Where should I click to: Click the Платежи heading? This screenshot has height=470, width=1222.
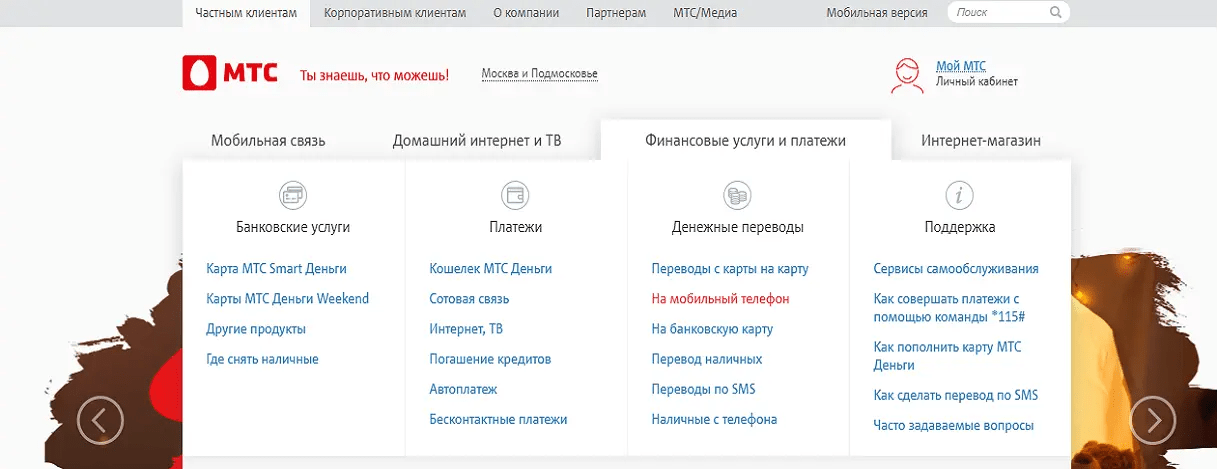tap(516, 227)
